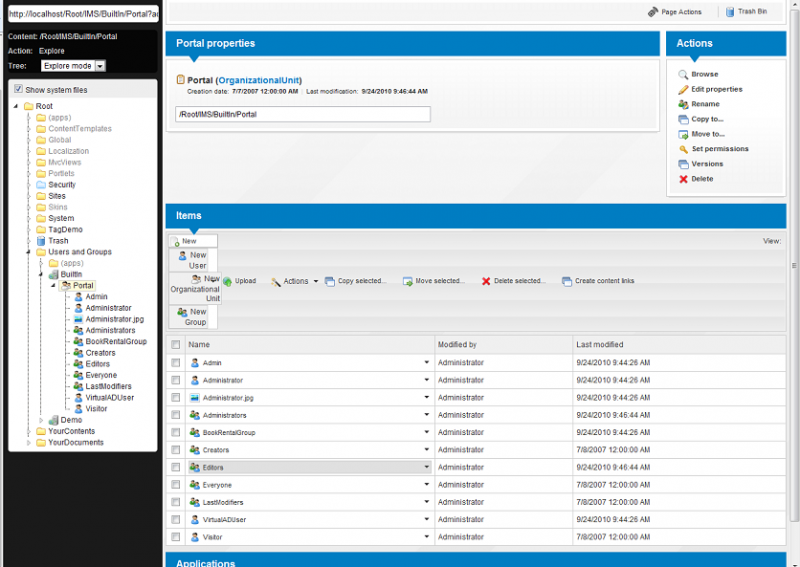The image size is (800, 567).
Task: Click the Set permissions action link
Action: (720, 149)
